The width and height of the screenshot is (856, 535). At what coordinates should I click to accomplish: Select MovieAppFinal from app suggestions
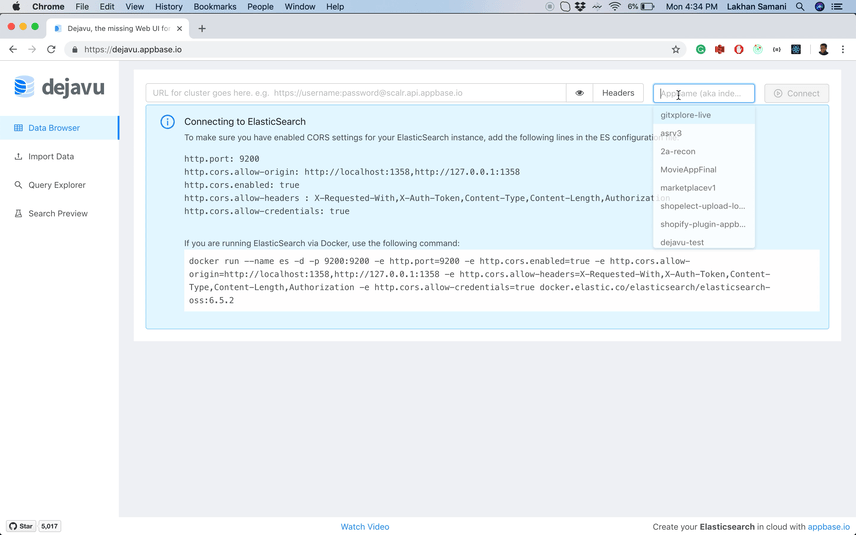(704, 169)
